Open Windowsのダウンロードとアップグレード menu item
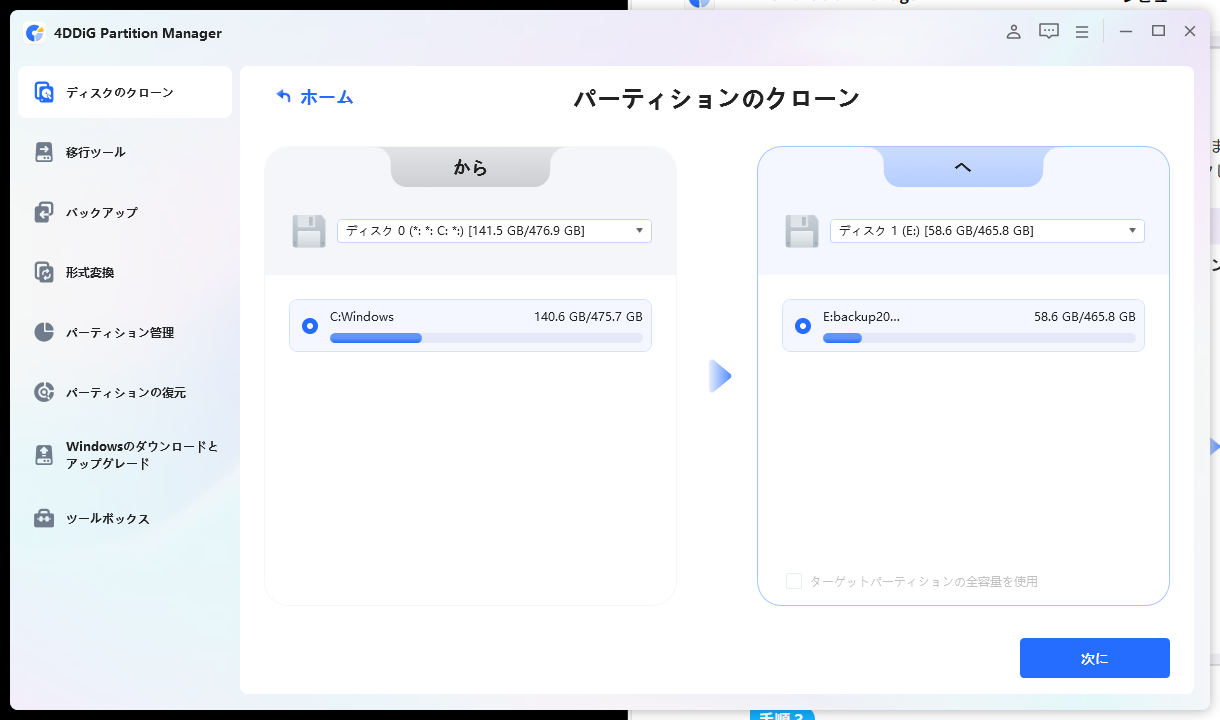This screenshot has height=720, width=1220. pos(125,455)
